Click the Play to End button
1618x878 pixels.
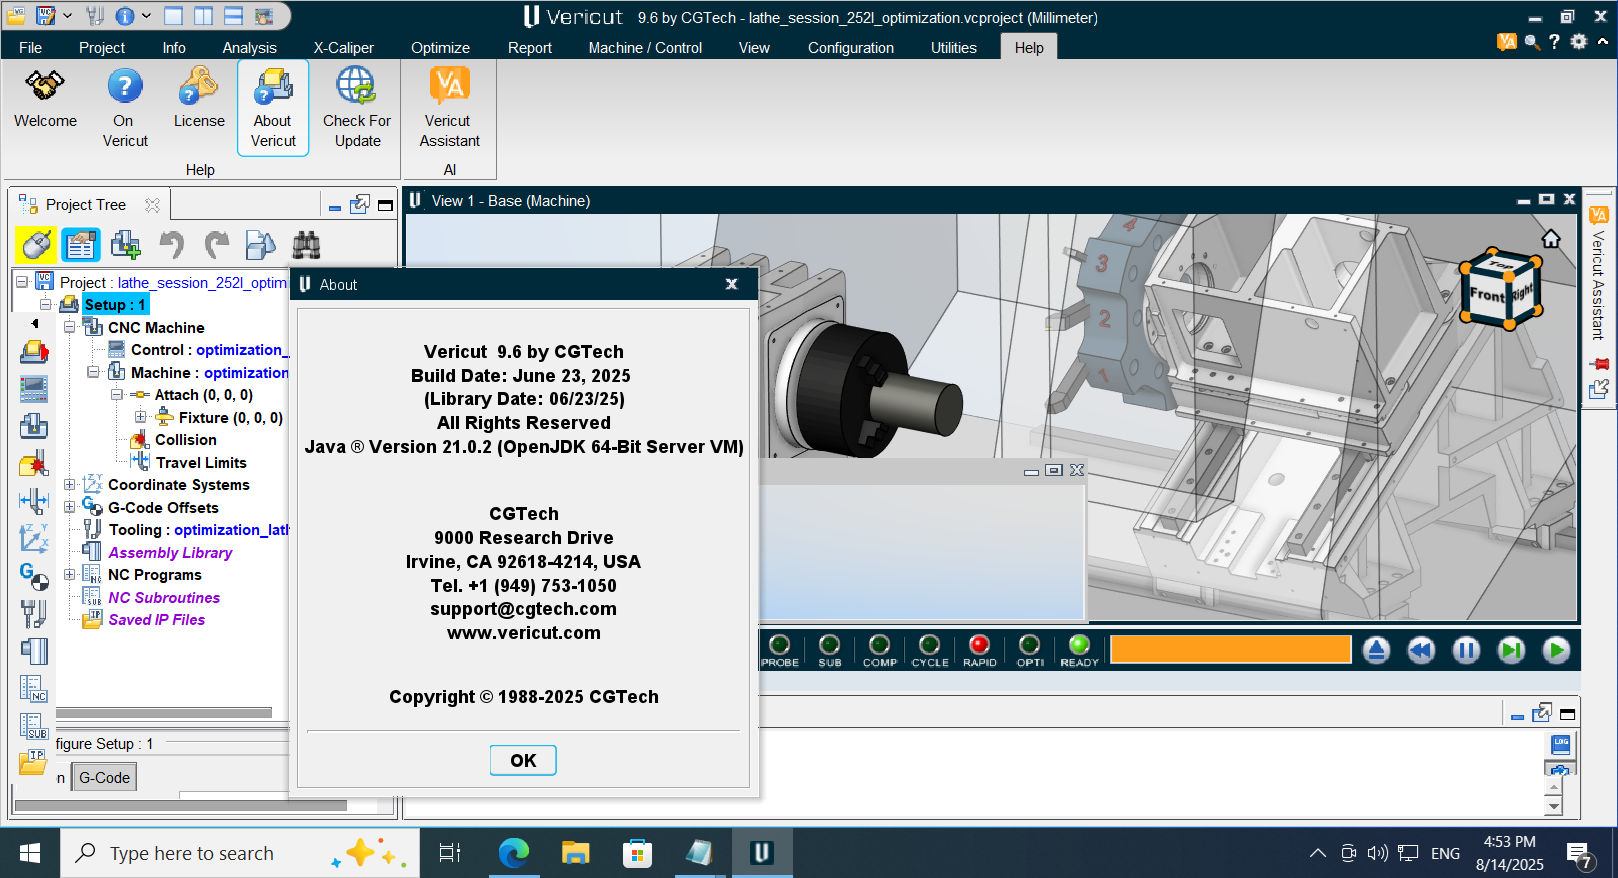click(1556, 651)
